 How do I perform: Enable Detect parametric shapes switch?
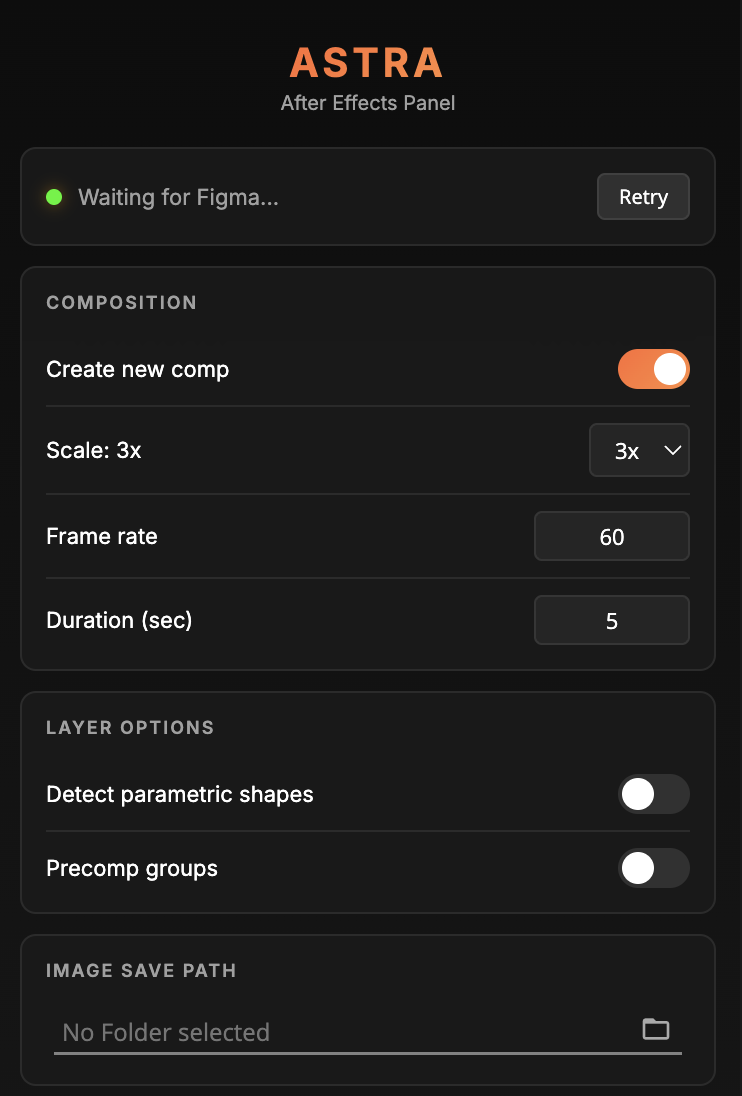(653, 794)
